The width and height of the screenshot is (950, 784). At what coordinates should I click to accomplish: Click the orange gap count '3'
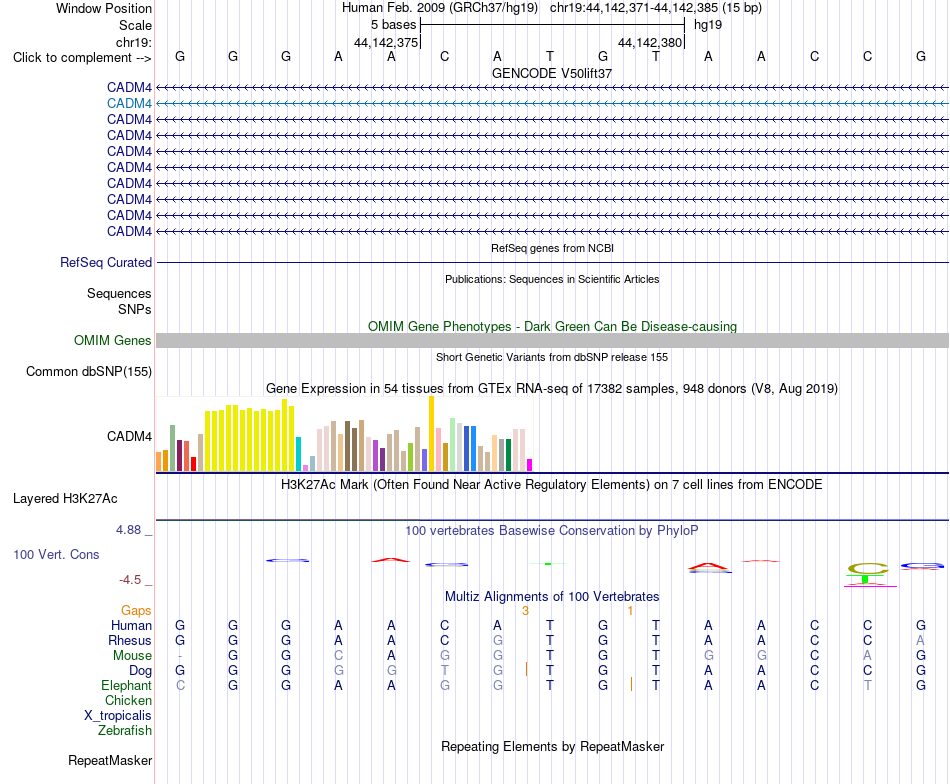pyautogui.click(x=525, y=611)
